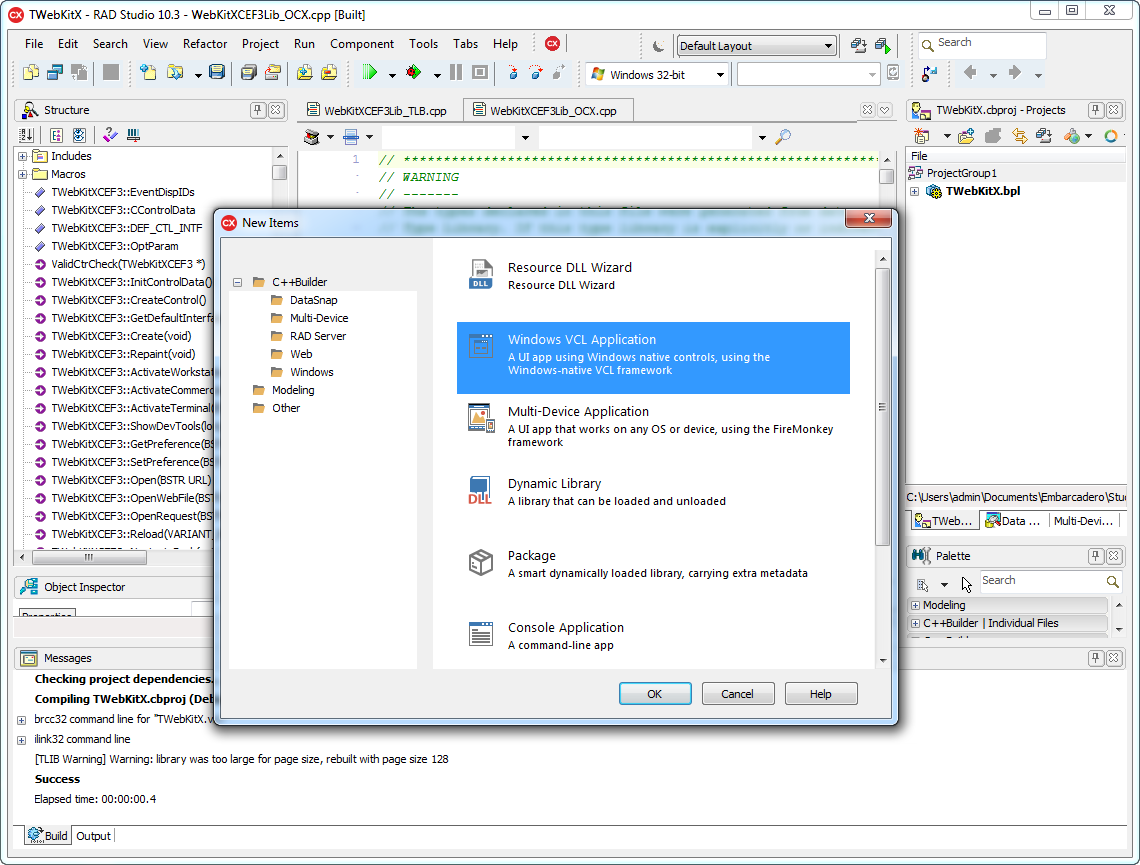Switch to the Output tab in Messages

tap(94, 836)
